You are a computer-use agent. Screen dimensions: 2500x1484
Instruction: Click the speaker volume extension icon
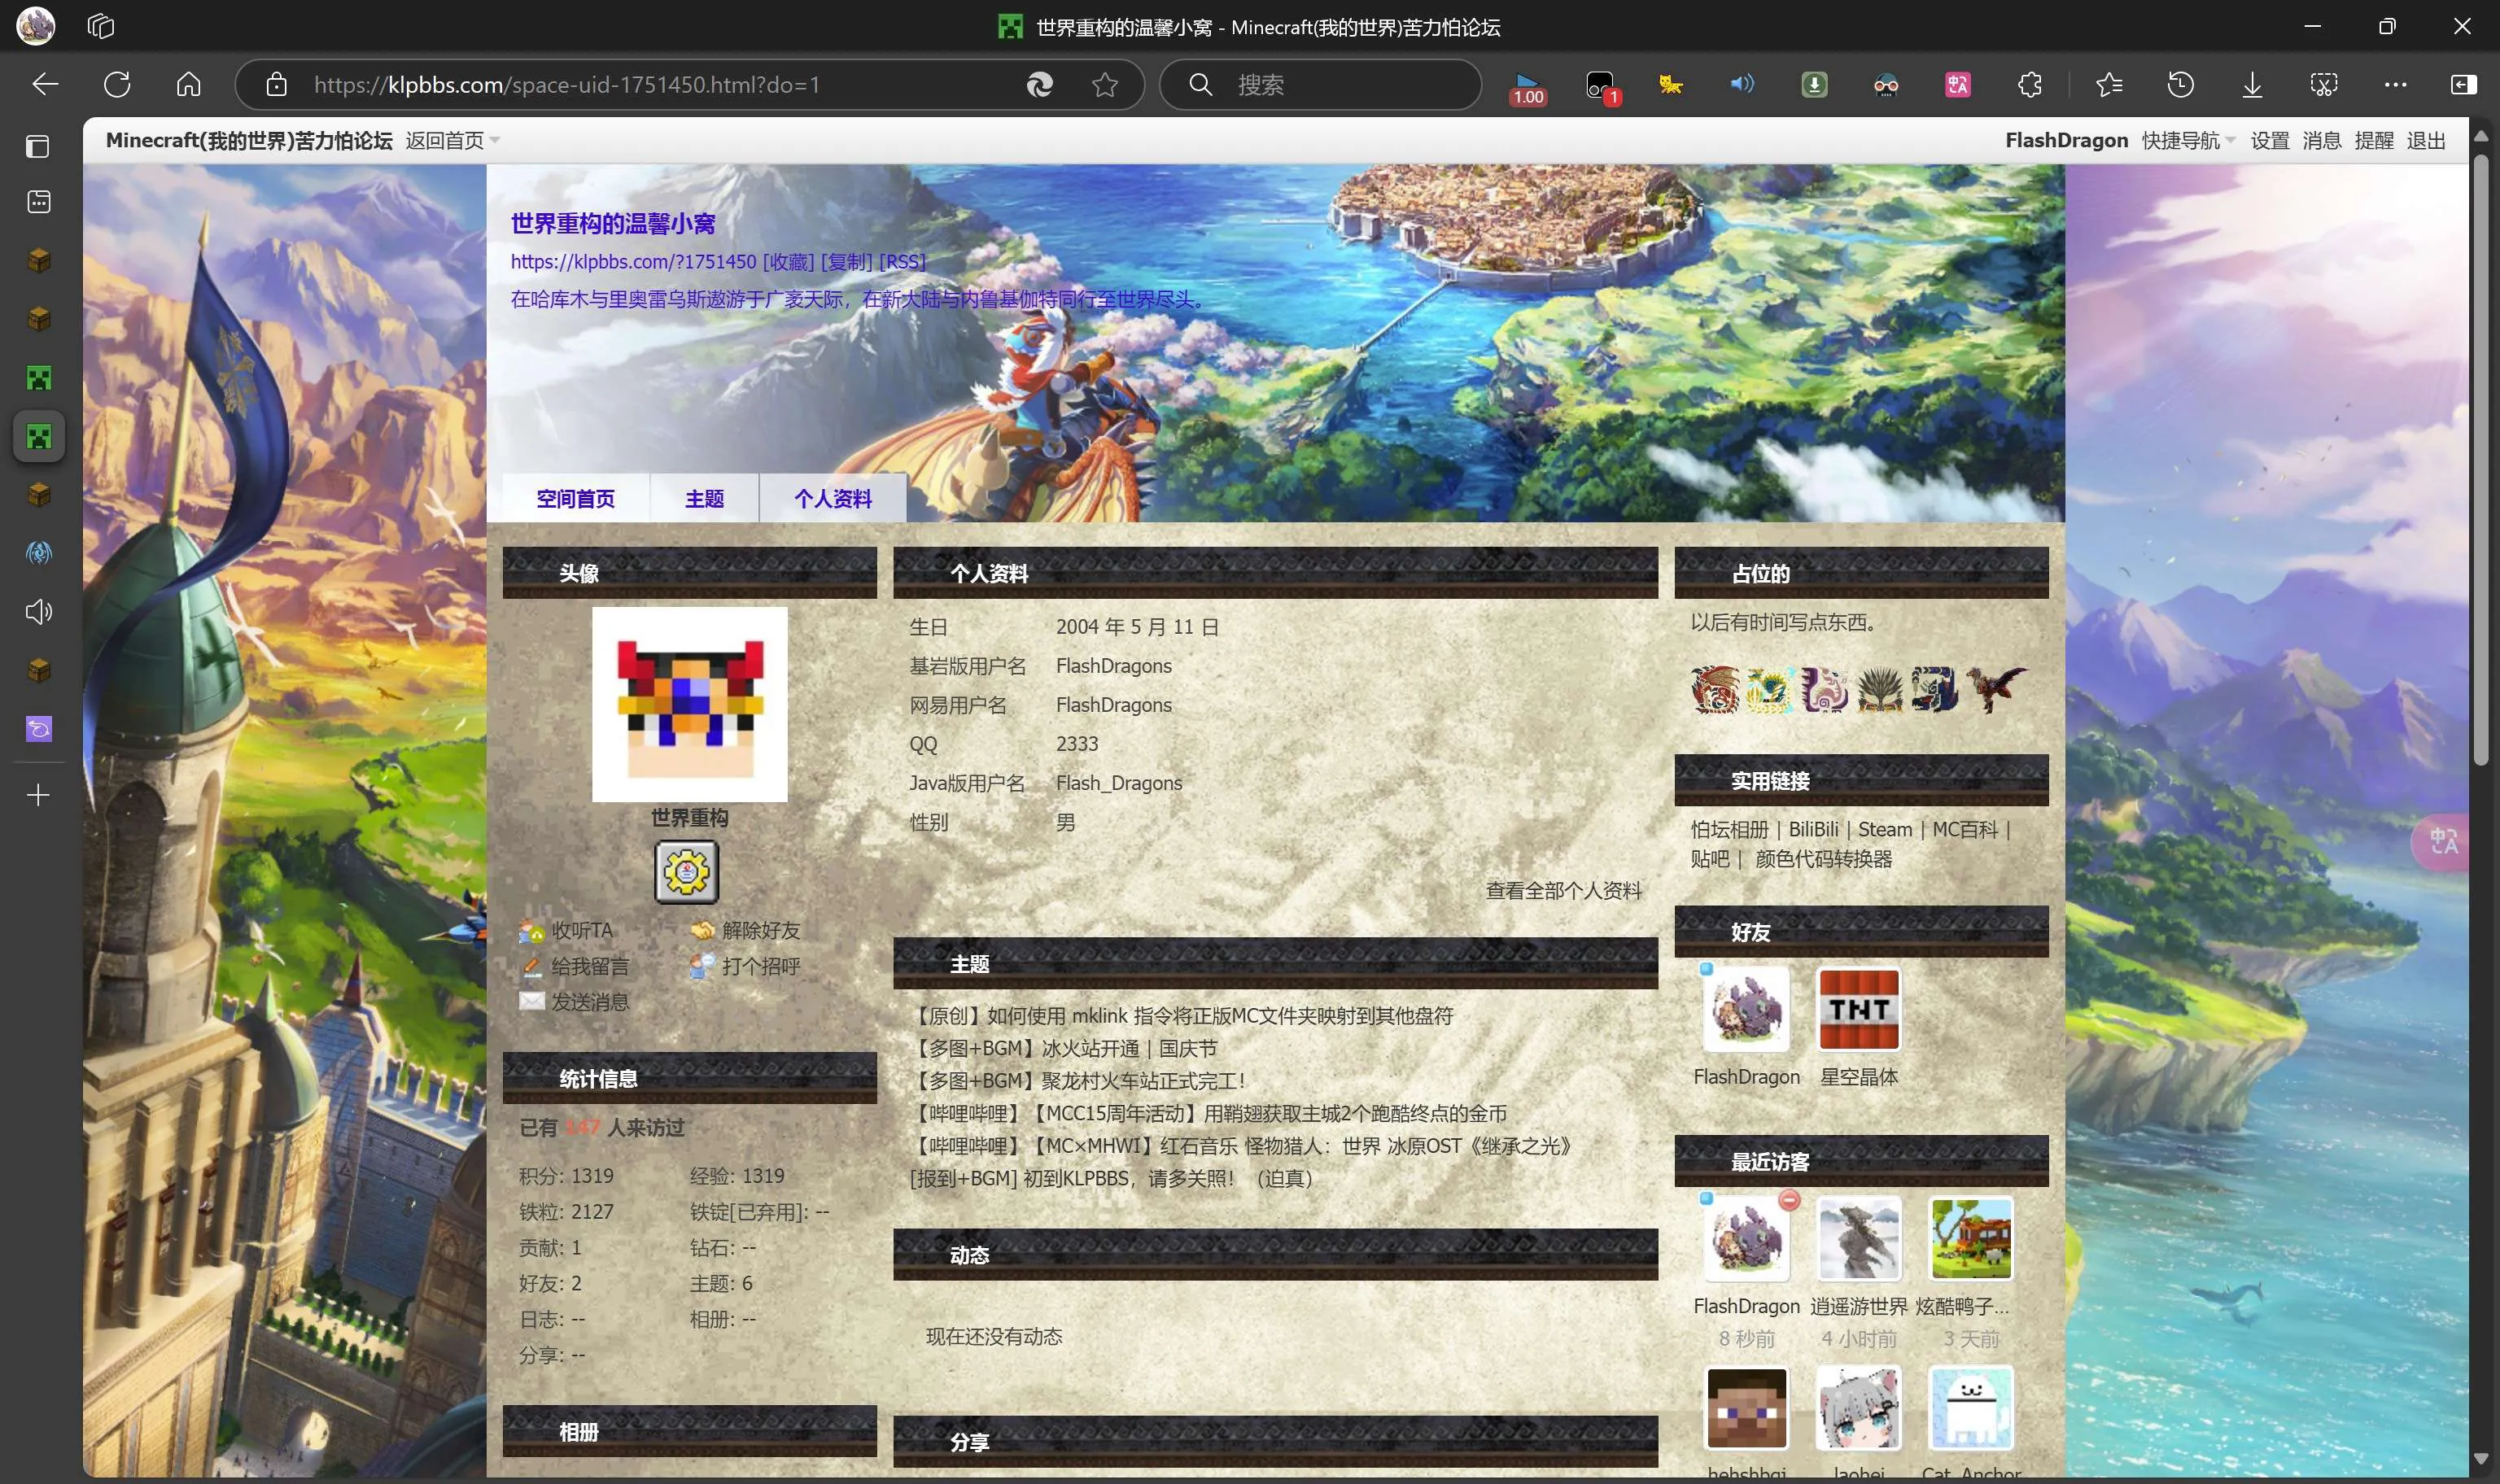pos(1742,85)
